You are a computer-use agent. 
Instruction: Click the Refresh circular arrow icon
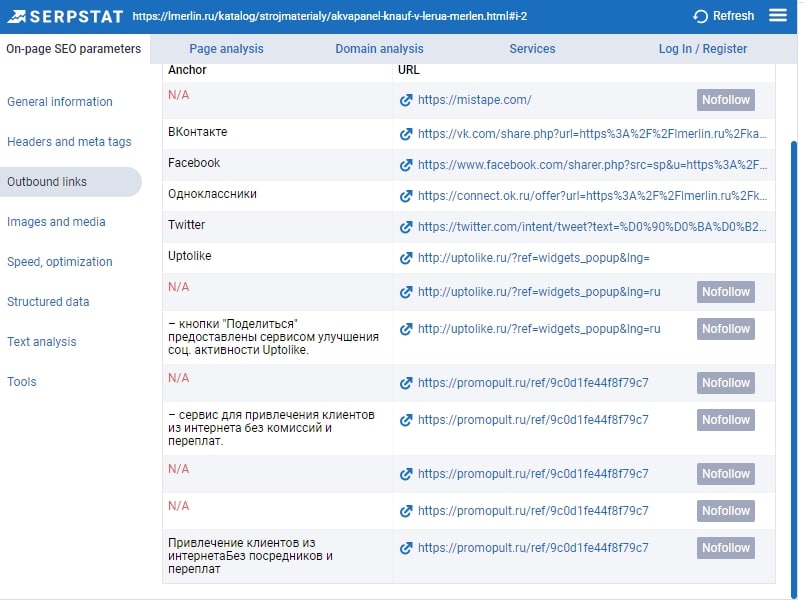tap(700, 16)
